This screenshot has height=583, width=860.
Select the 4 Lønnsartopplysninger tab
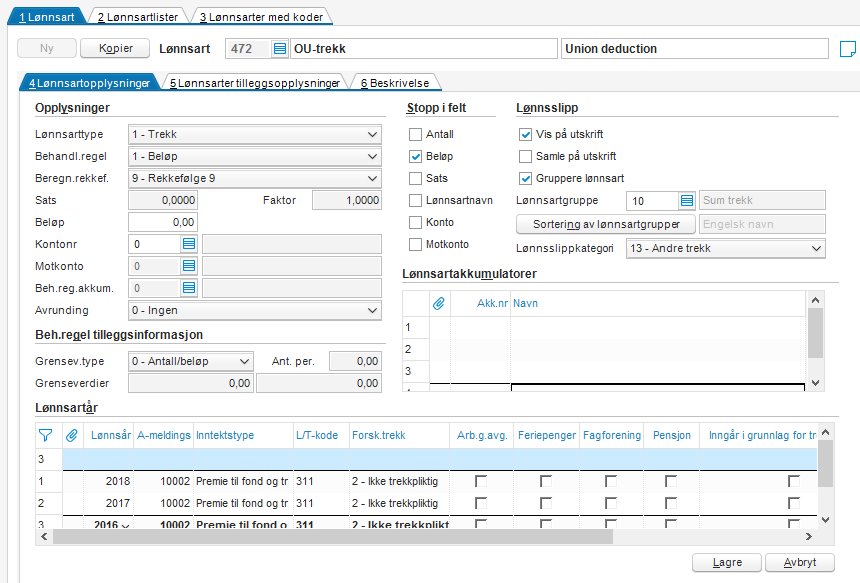[x=89, y=83]
